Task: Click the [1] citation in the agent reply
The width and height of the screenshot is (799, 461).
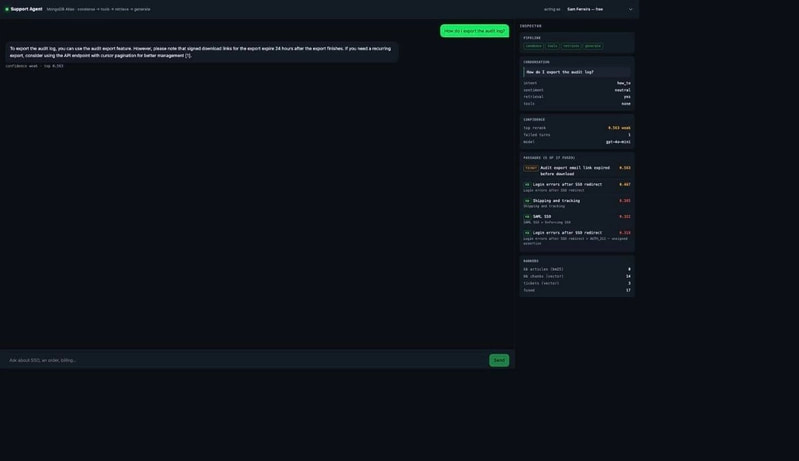Action: (x=188, y=56)
